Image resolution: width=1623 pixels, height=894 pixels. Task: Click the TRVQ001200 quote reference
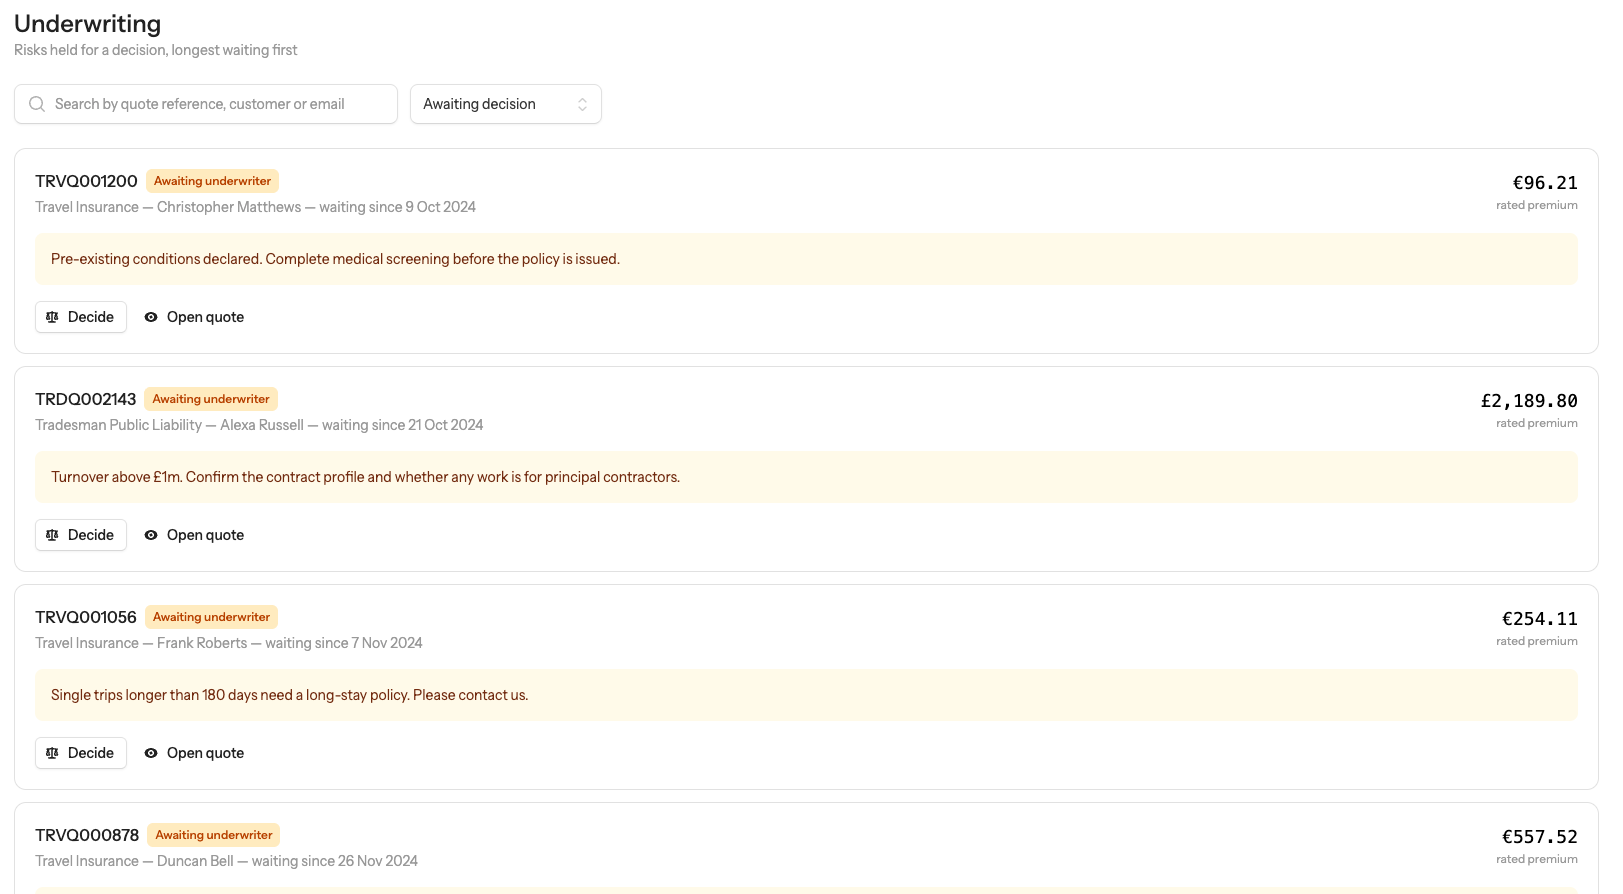86,181
